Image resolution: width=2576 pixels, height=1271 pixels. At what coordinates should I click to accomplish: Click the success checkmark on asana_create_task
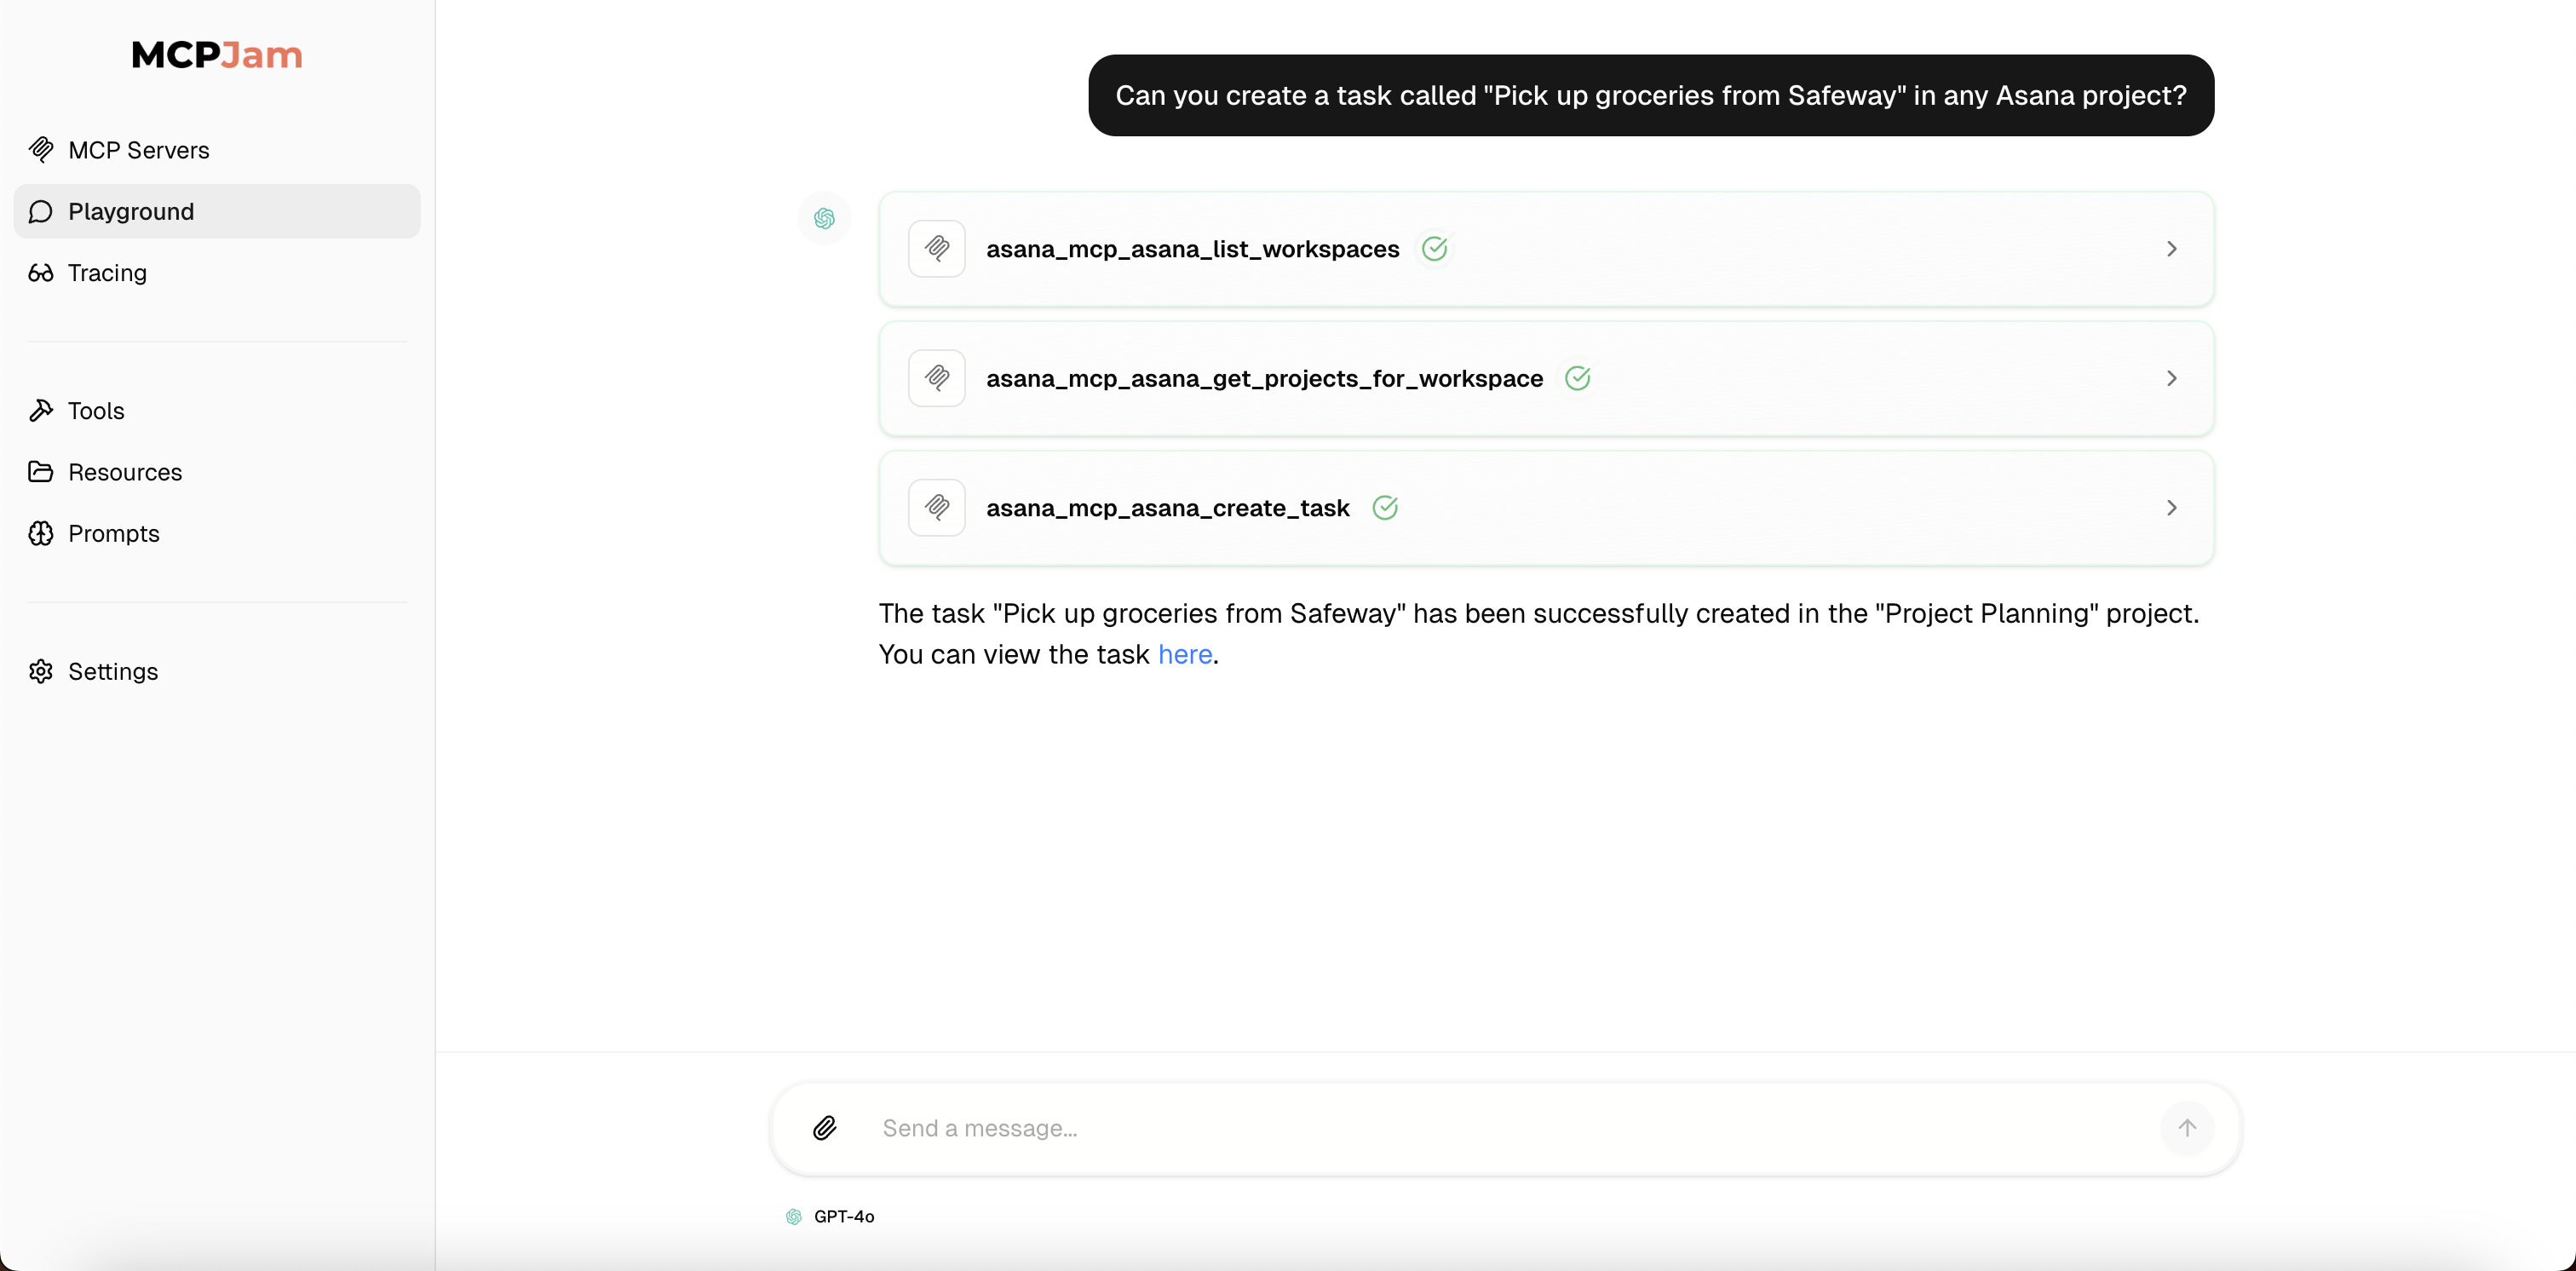[1385, 508]
